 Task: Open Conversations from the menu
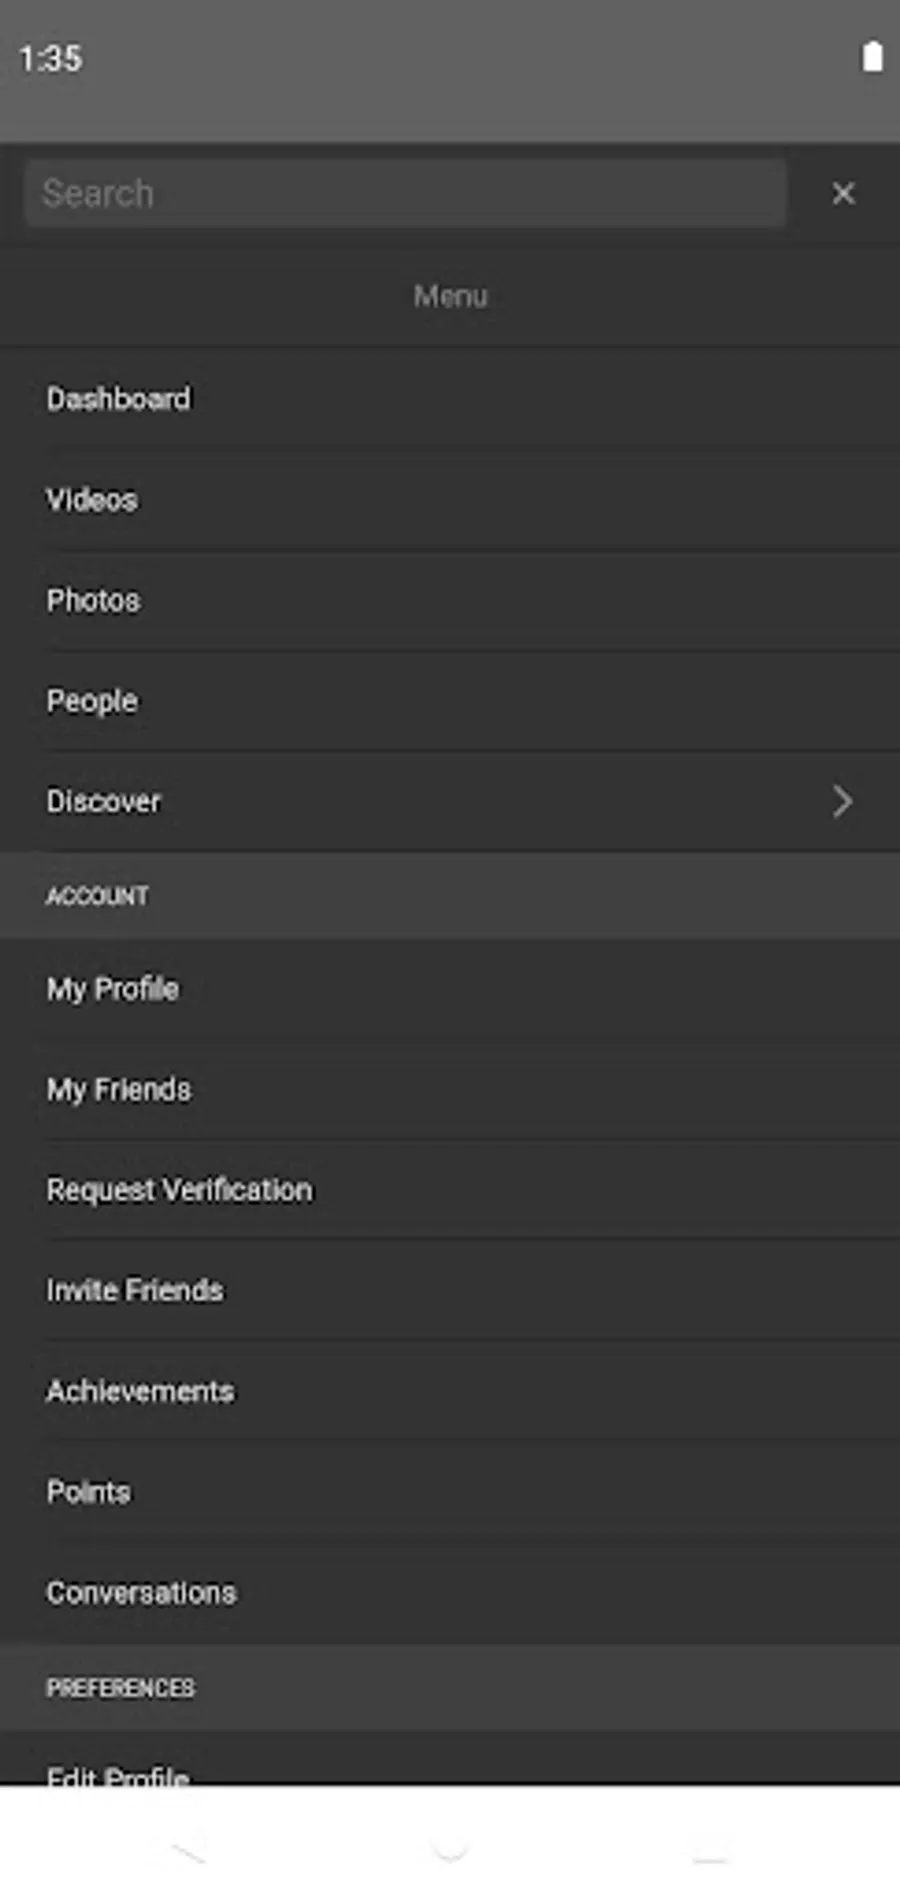tap(450, 1592)
